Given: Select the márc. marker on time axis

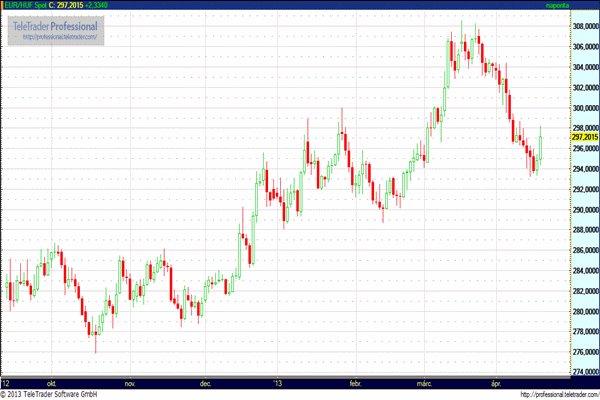Looking at the screenshot, I should click(427, 383).
